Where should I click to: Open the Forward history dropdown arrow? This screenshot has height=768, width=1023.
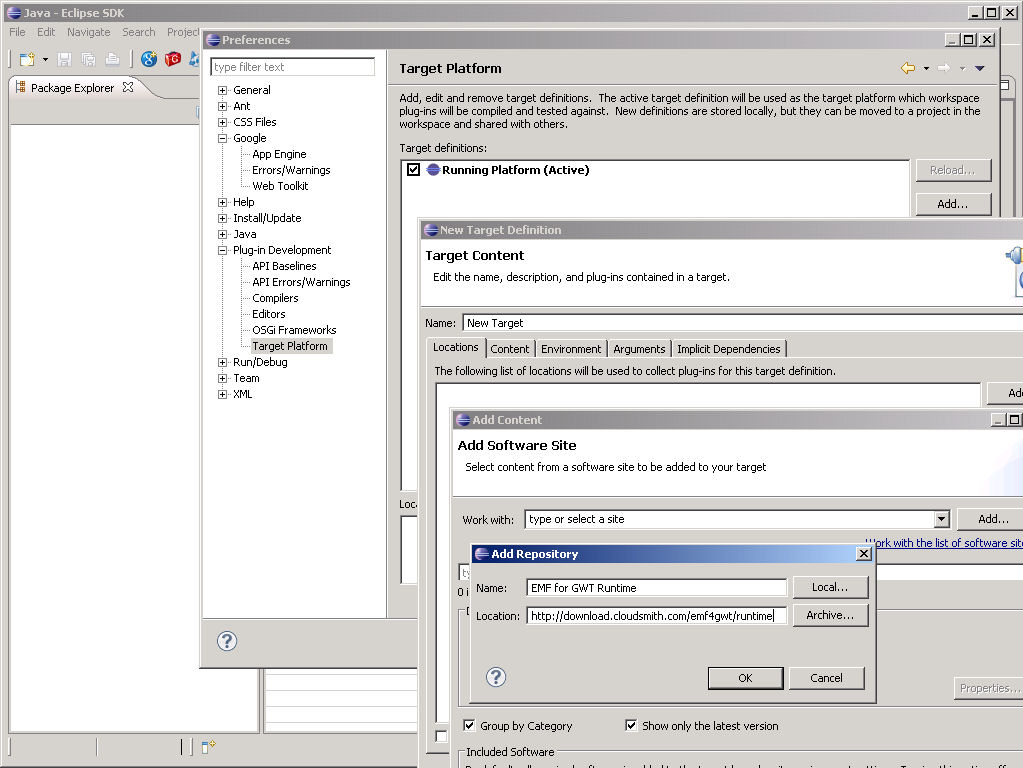pyautogui.click(x=962, y=69)
